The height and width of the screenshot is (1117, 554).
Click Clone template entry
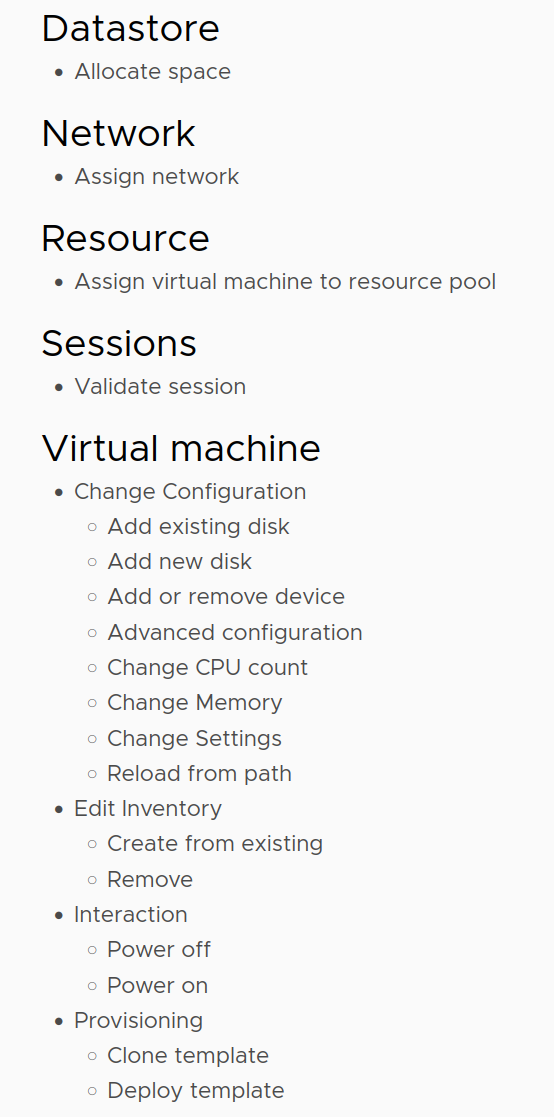(x=188, y=1056)
